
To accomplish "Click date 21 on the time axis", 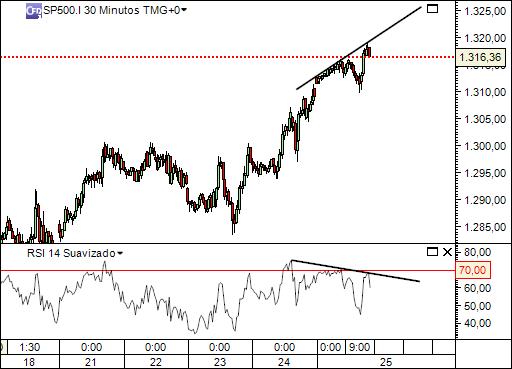I will tap(91, 362).
